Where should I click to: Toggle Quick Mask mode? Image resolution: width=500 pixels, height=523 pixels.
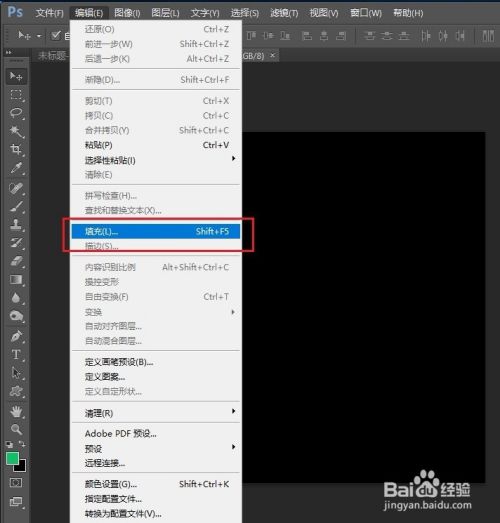click(x=16, y=482)
